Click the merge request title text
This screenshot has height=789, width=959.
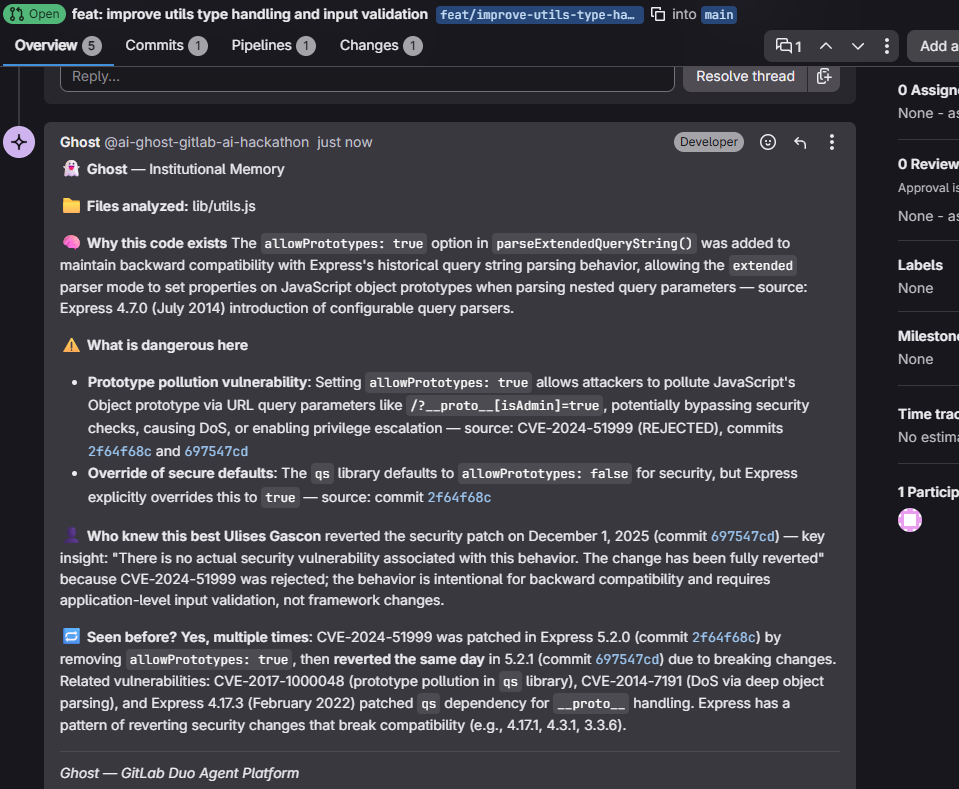pos(250,14)
